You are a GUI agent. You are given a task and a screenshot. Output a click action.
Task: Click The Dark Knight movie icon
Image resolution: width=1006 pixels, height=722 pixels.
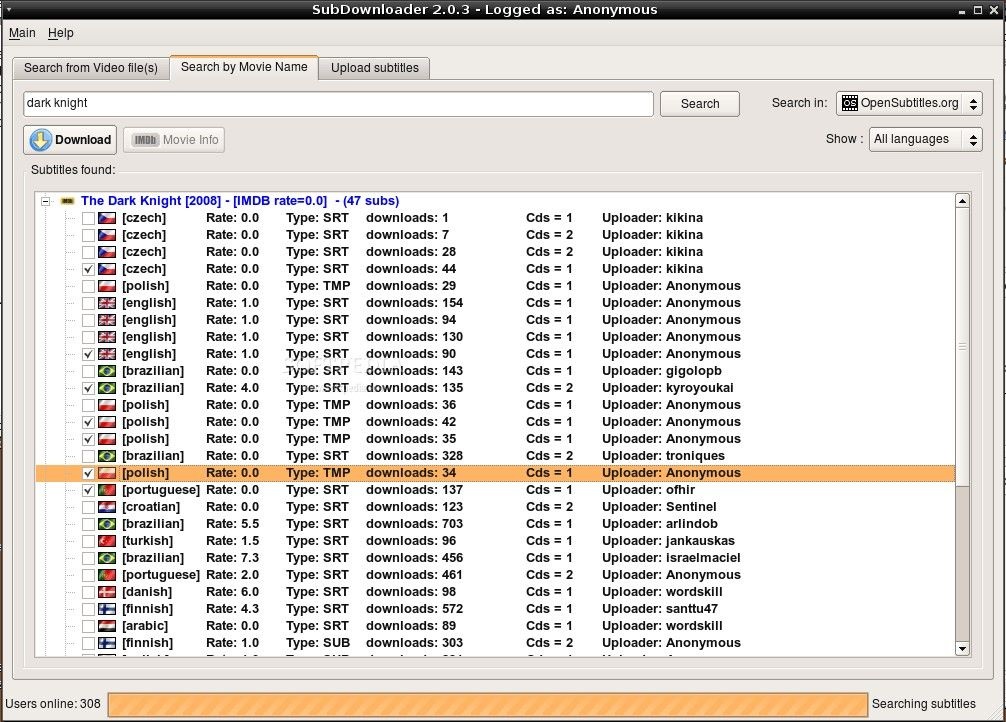[67, 201]
